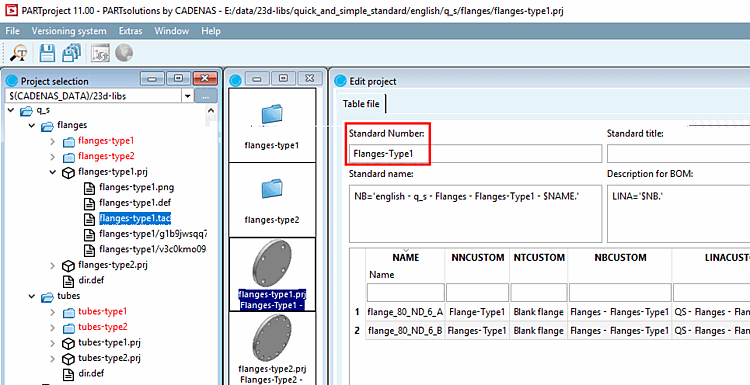The height and width of the screenshot is (385, 750).
Task: Click the Standard name text area
Action: pos(475,214)
